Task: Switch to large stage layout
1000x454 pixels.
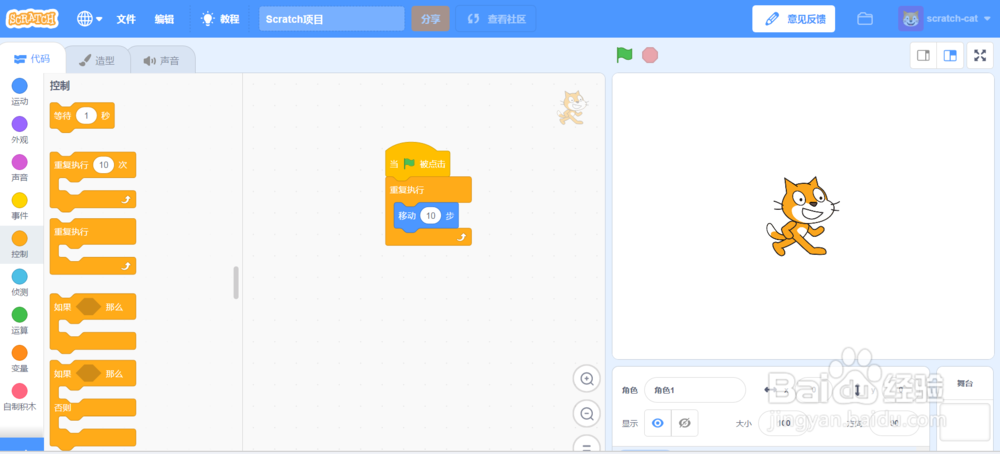Action: 950,55
